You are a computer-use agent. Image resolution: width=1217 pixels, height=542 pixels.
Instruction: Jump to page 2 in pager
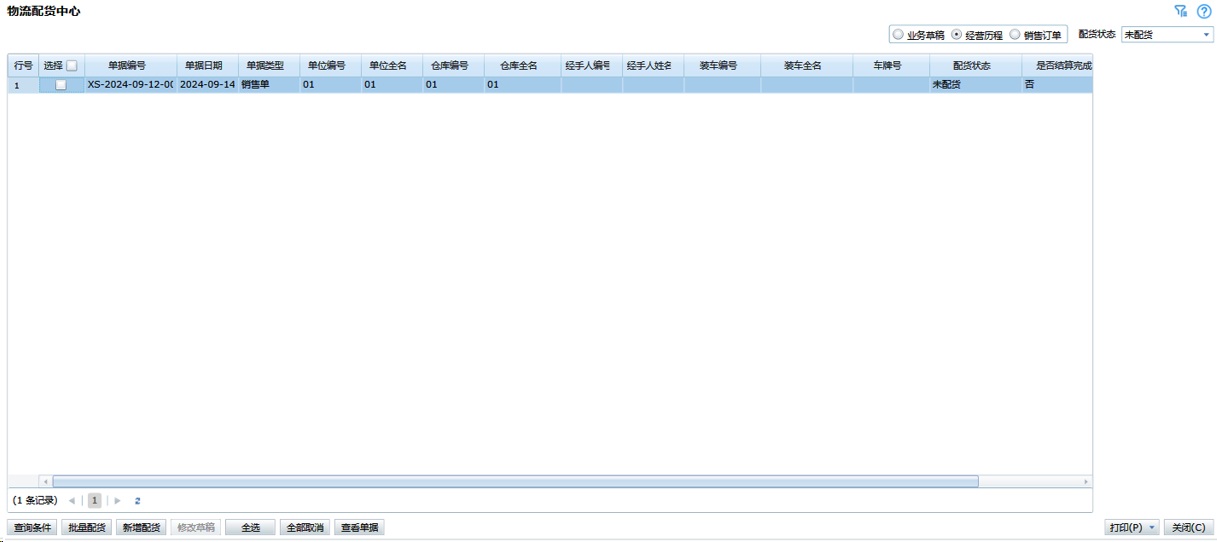(138, 500)
